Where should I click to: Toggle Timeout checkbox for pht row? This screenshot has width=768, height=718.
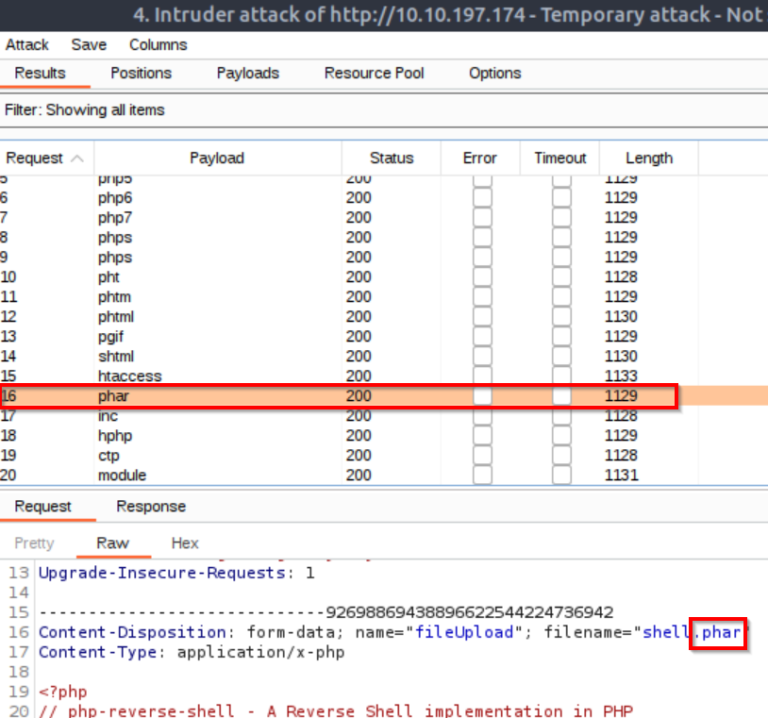pos(562,277)
